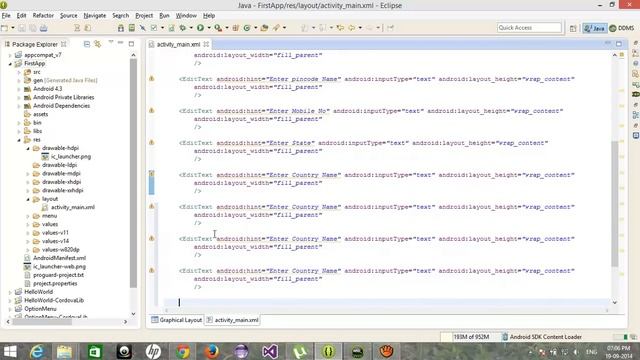The width and height of the screenshot is (640, 360).
Task: Close the activity_main.xml editor tab
Action: pyautogui.click(x=206, y=44)
